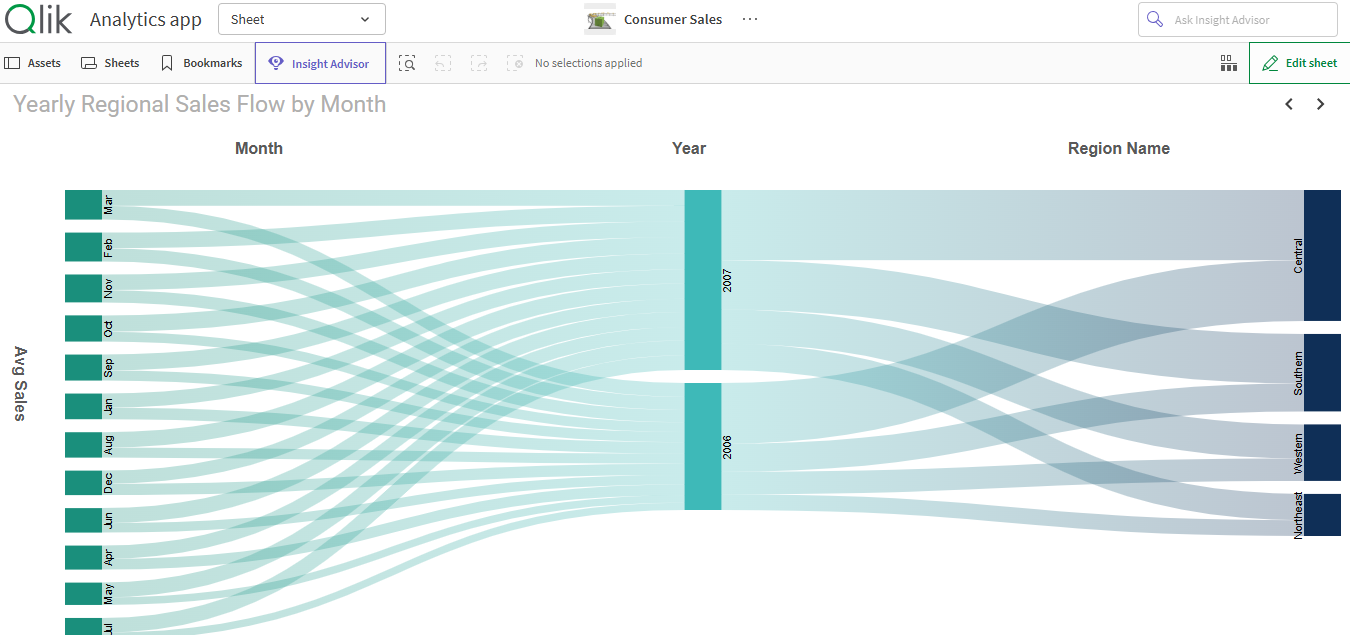1350x644 pixels.
Task: Toggle the Insight Advisor panel
Action: 320,62
